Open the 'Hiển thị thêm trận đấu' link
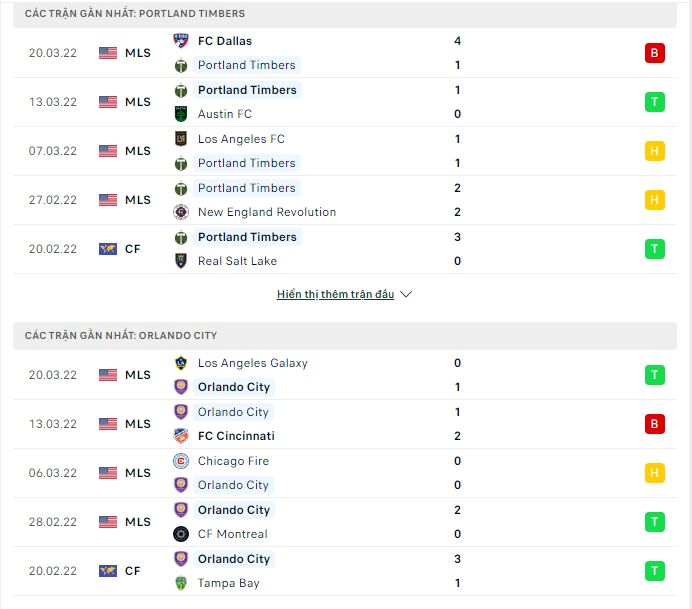692x609 pixels. point(336,295)
